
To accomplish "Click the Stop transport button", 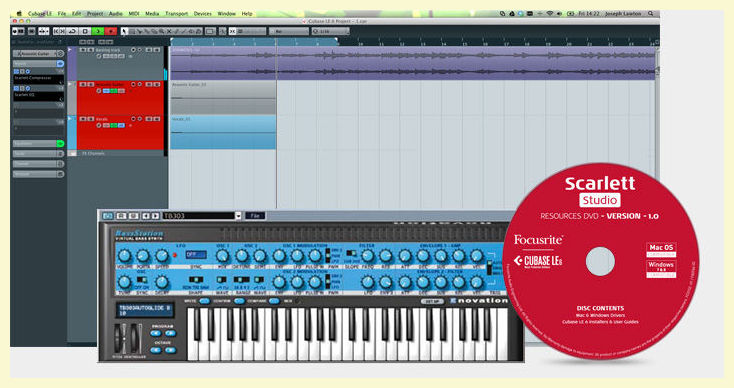I will tap(85, 31).
